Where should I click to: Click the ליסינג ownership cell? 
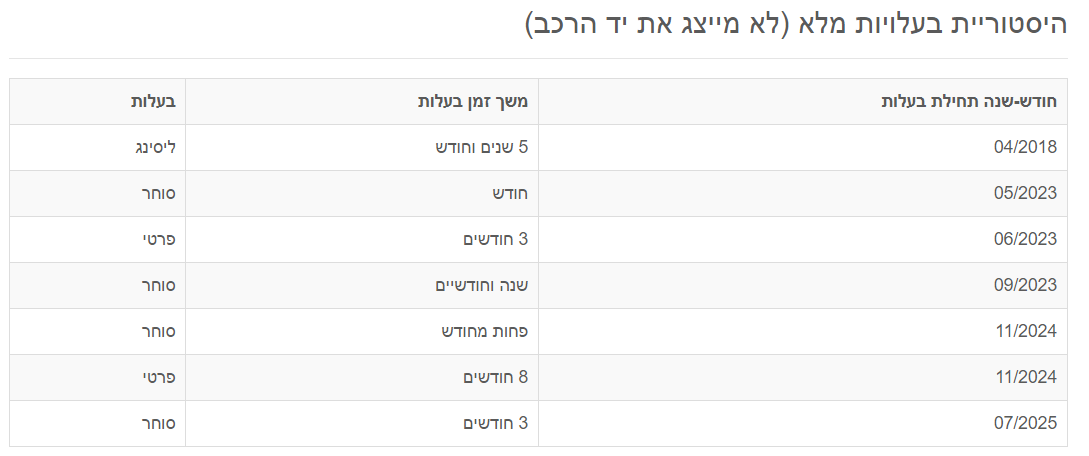(x=156, y=148)
